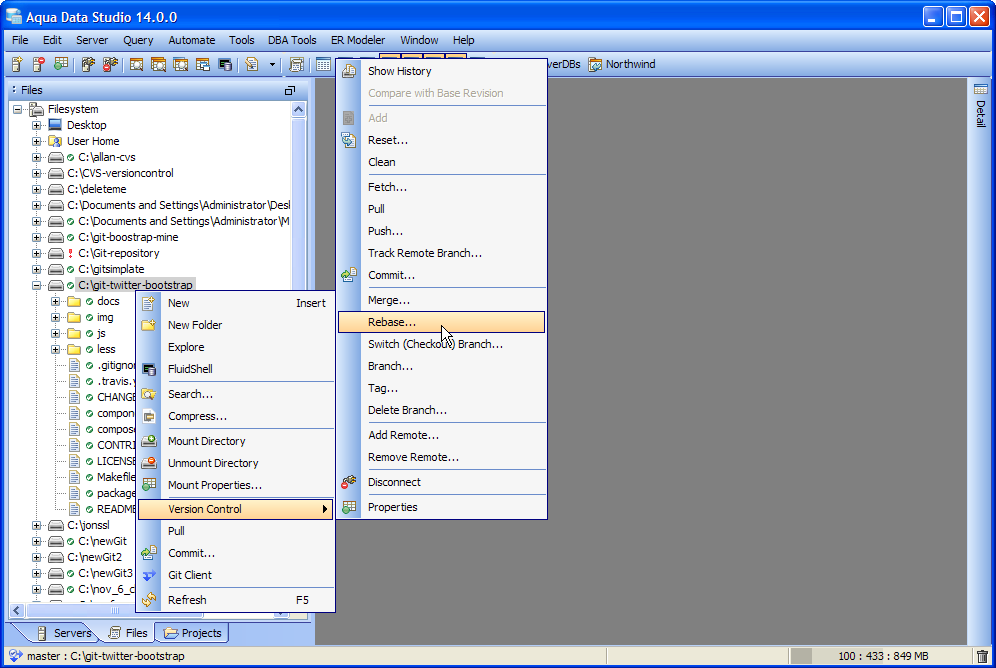The width and height of the screenshot is (996, 668).
Task: Click the Git Client icon in context menu
Action: pyautogui.click(x=149, y=575)
